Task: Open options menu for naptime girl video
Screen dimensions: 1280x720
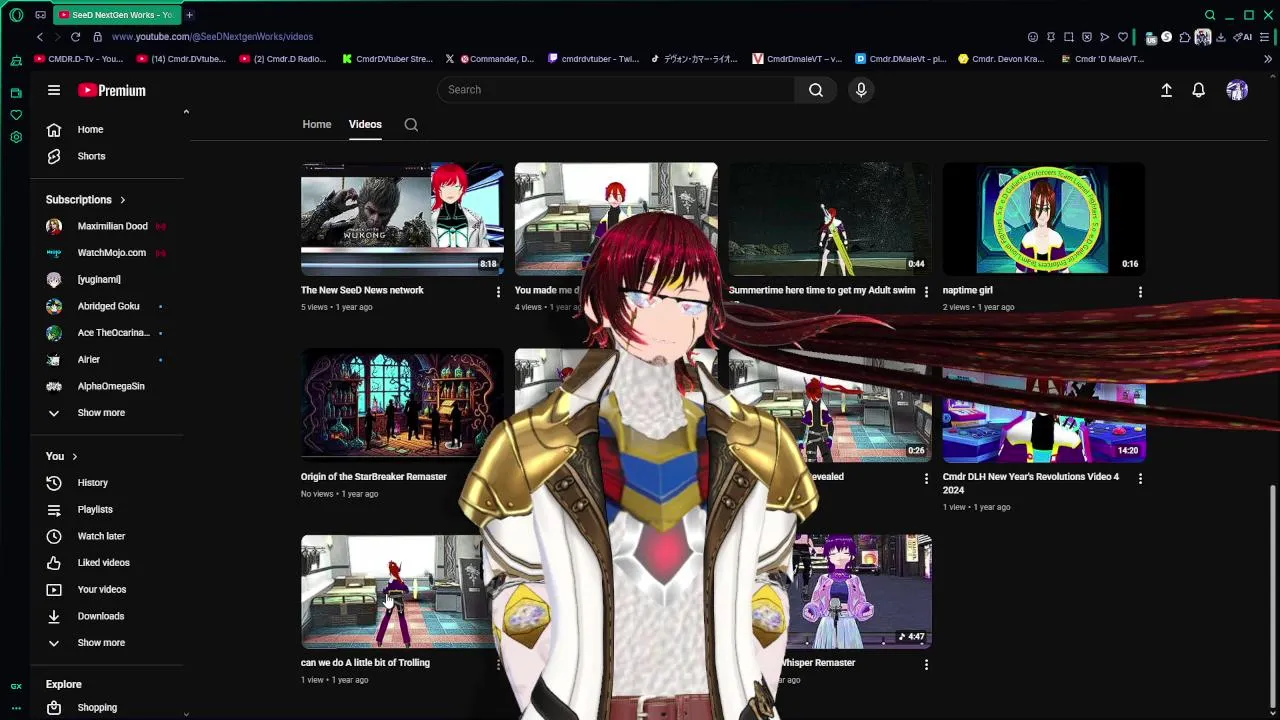Action: (1140, 292)
